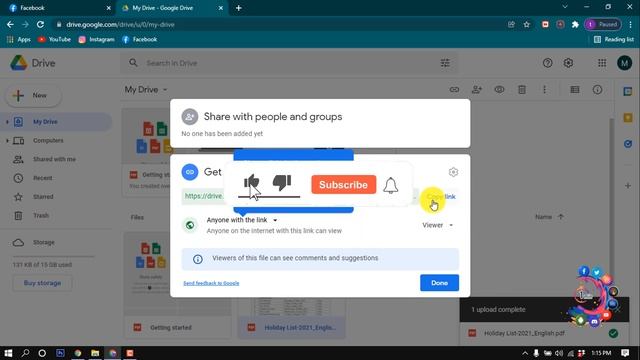Screen dimensions: 640x360
Task: Click the thumbs up like icon
Action: [251, 181]
